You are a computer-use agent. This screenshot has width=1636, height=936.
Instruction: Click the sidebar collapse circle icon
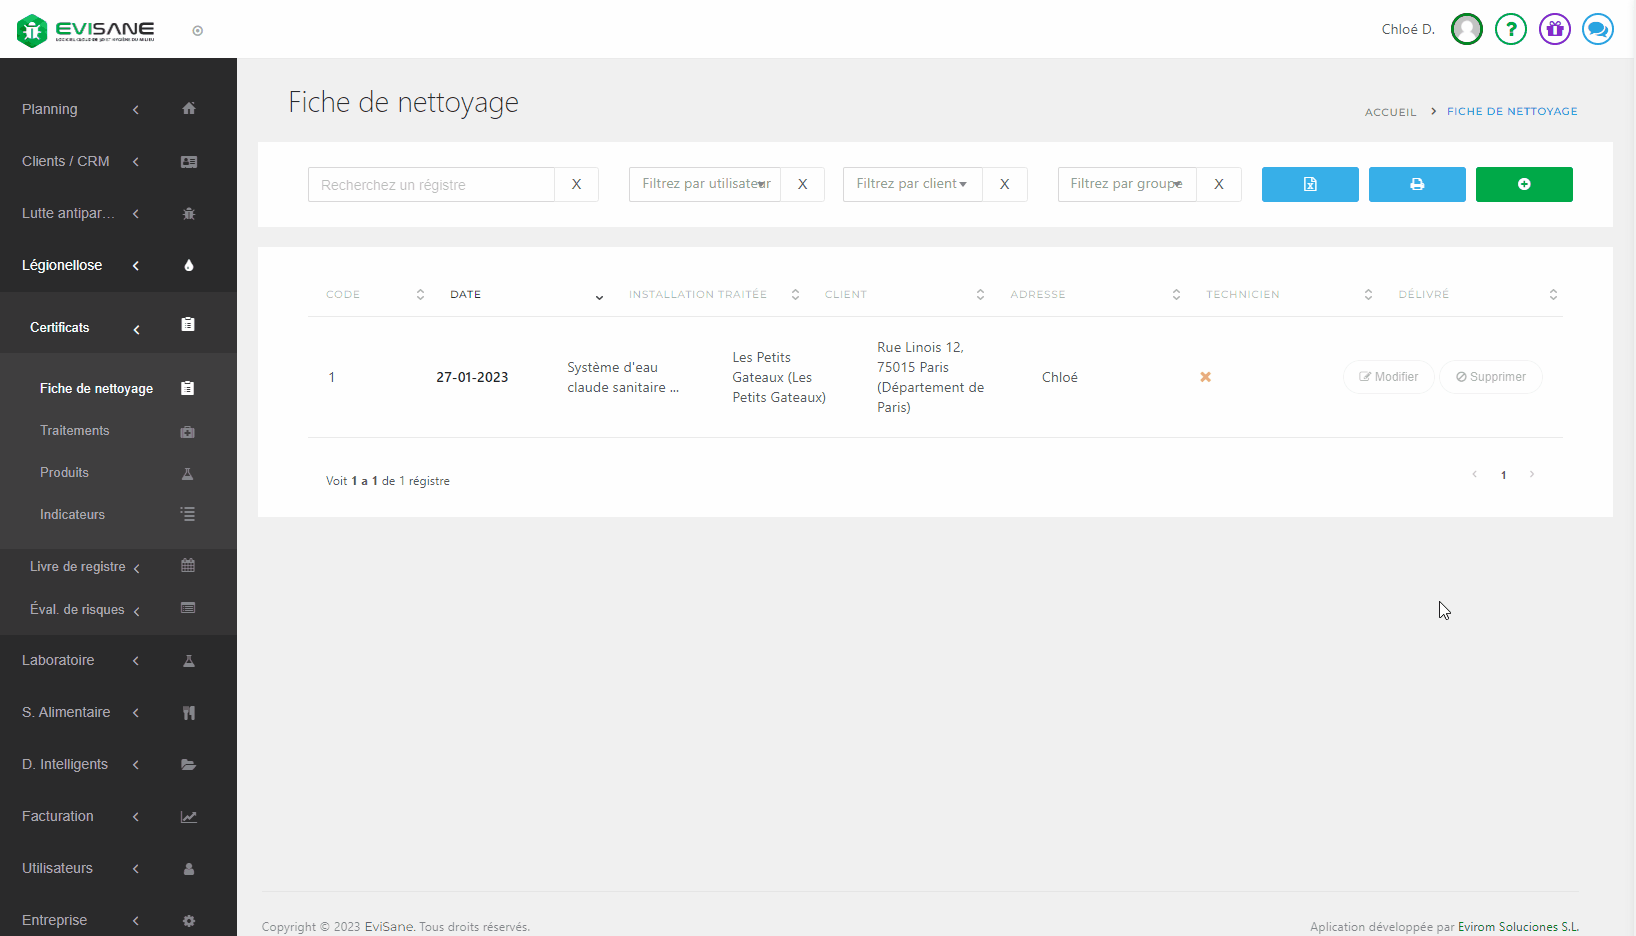pos(198,31)
